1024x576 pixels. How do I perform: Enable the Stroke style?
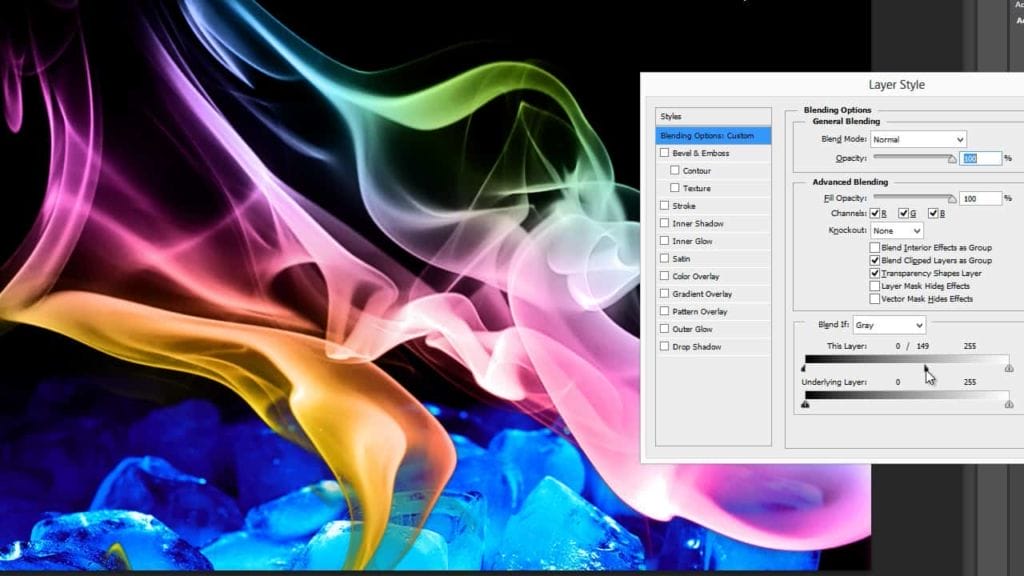(664, 205)
